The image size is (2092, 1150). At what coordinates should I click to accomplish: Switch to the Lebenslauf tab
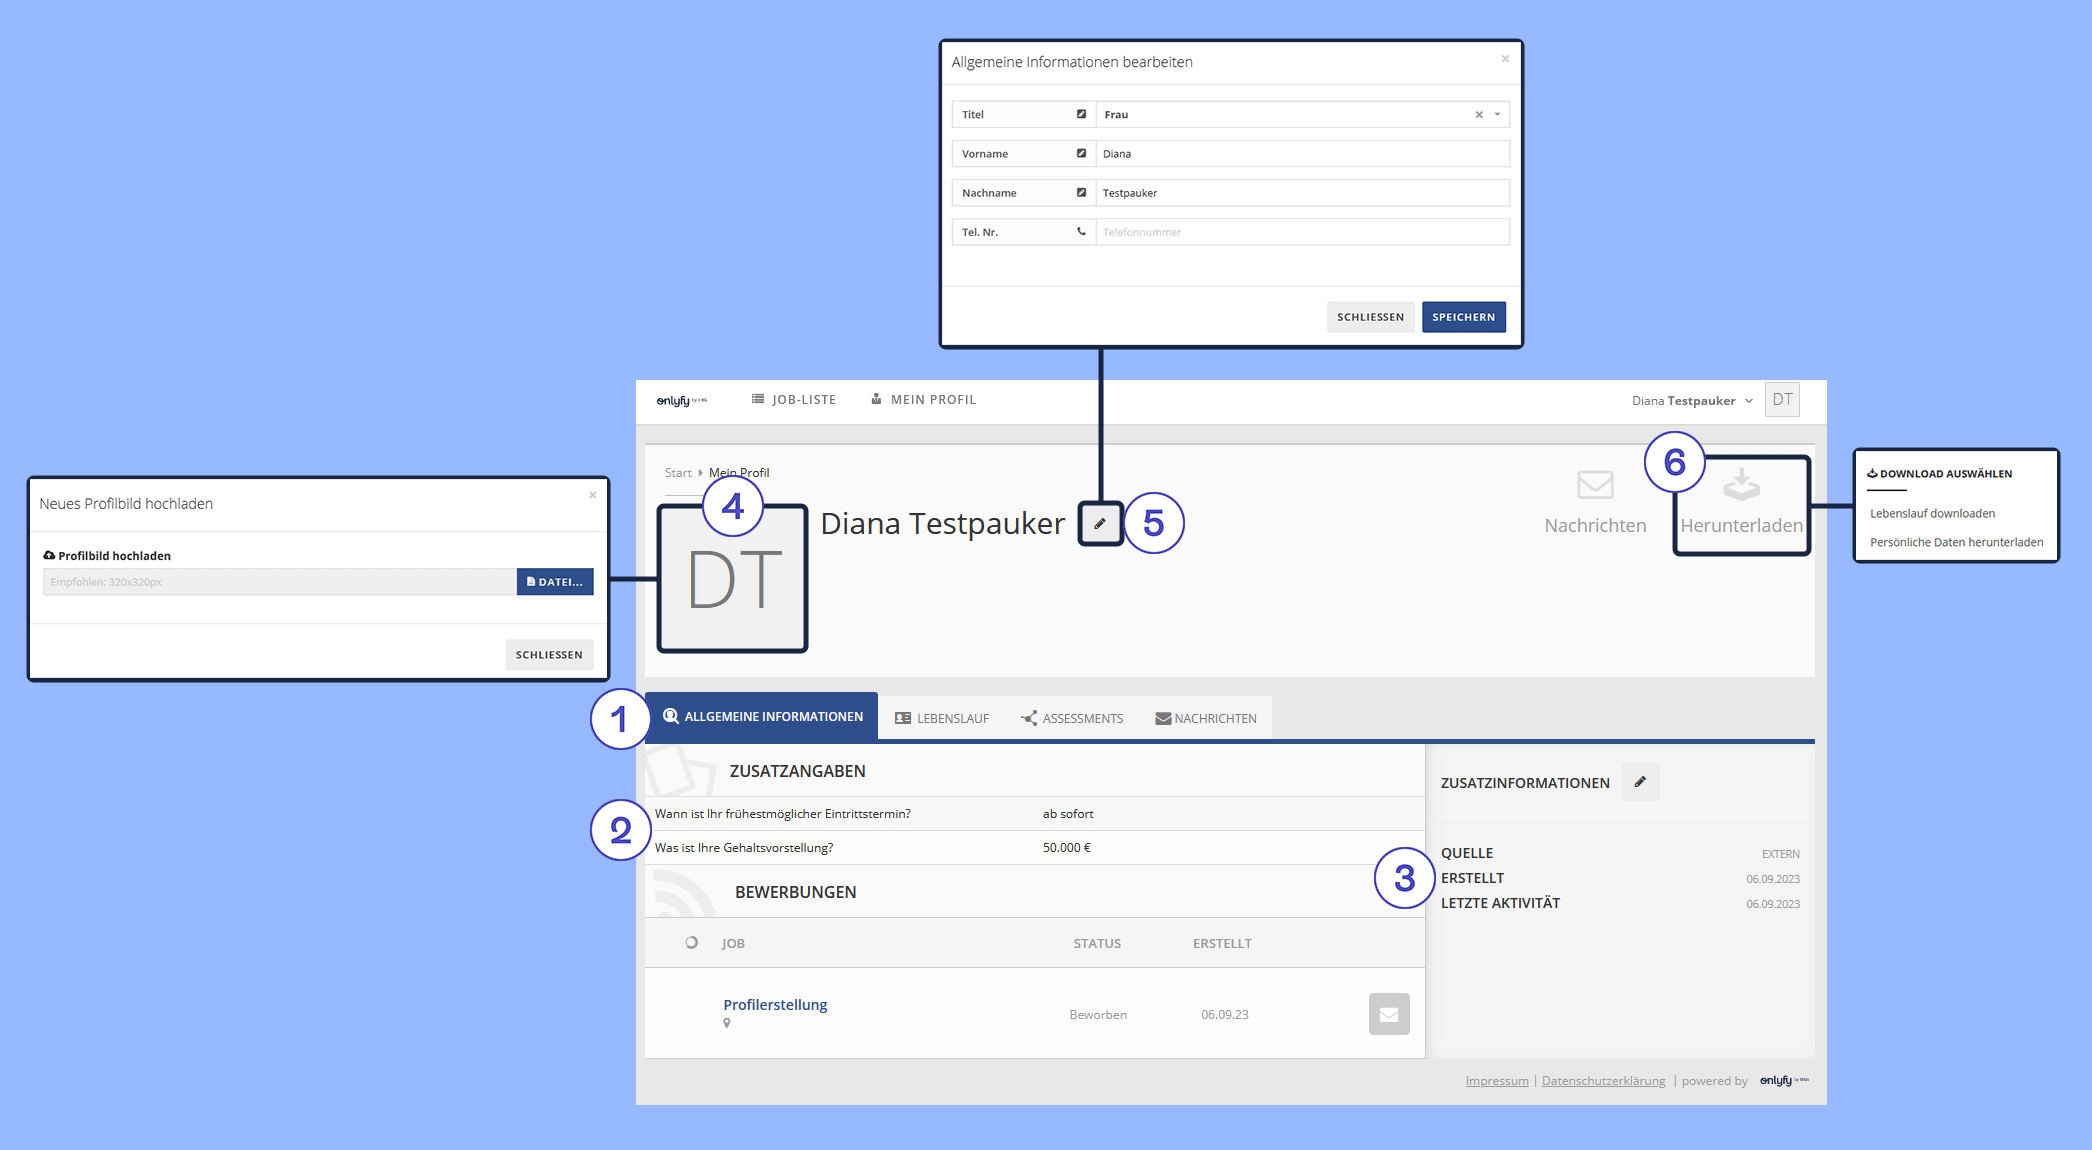942,718
